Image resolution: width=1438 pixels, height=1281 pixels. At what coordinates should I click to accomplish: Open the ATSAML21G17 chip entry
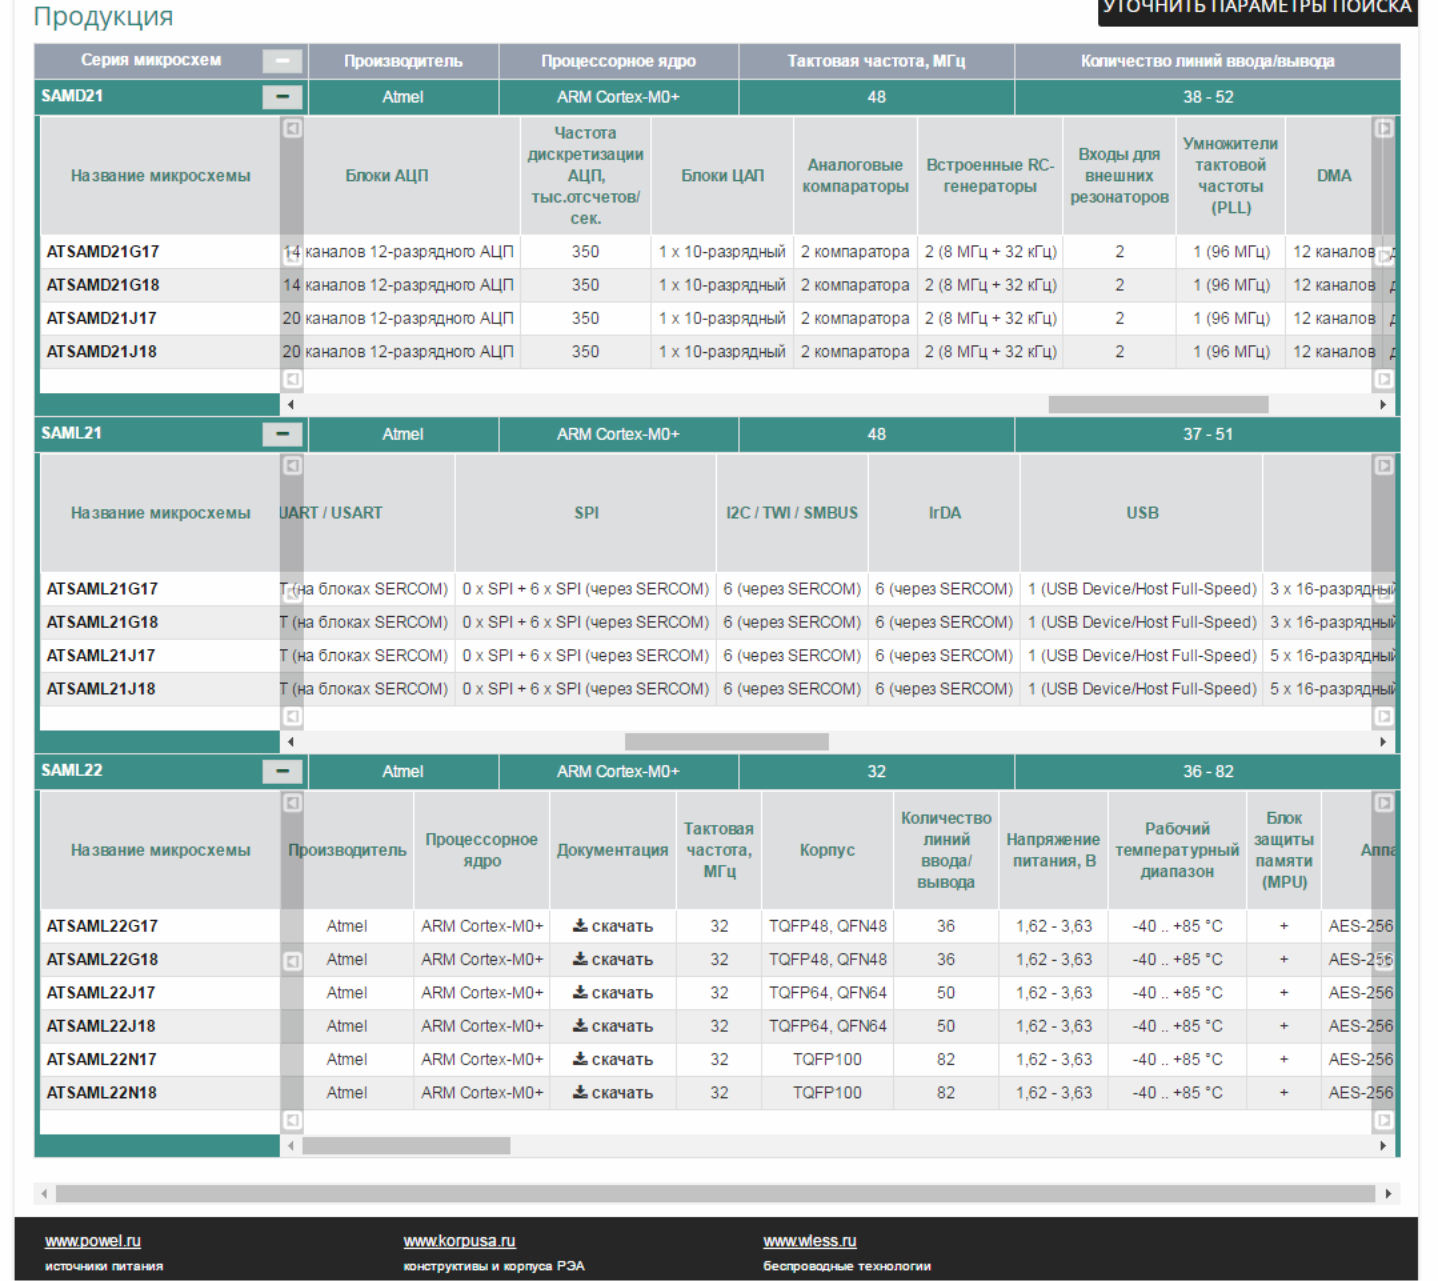(102, 589)
